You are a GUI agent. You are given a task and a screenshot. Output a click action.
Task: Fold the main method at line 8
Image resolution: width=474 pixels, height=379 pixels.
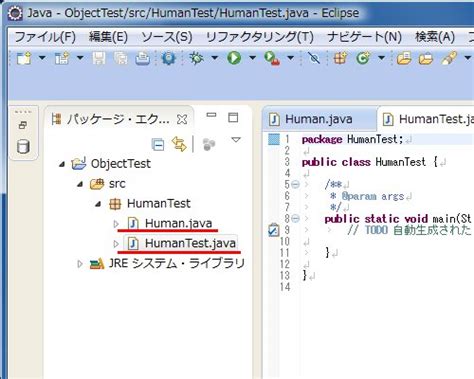coord(295,219)
